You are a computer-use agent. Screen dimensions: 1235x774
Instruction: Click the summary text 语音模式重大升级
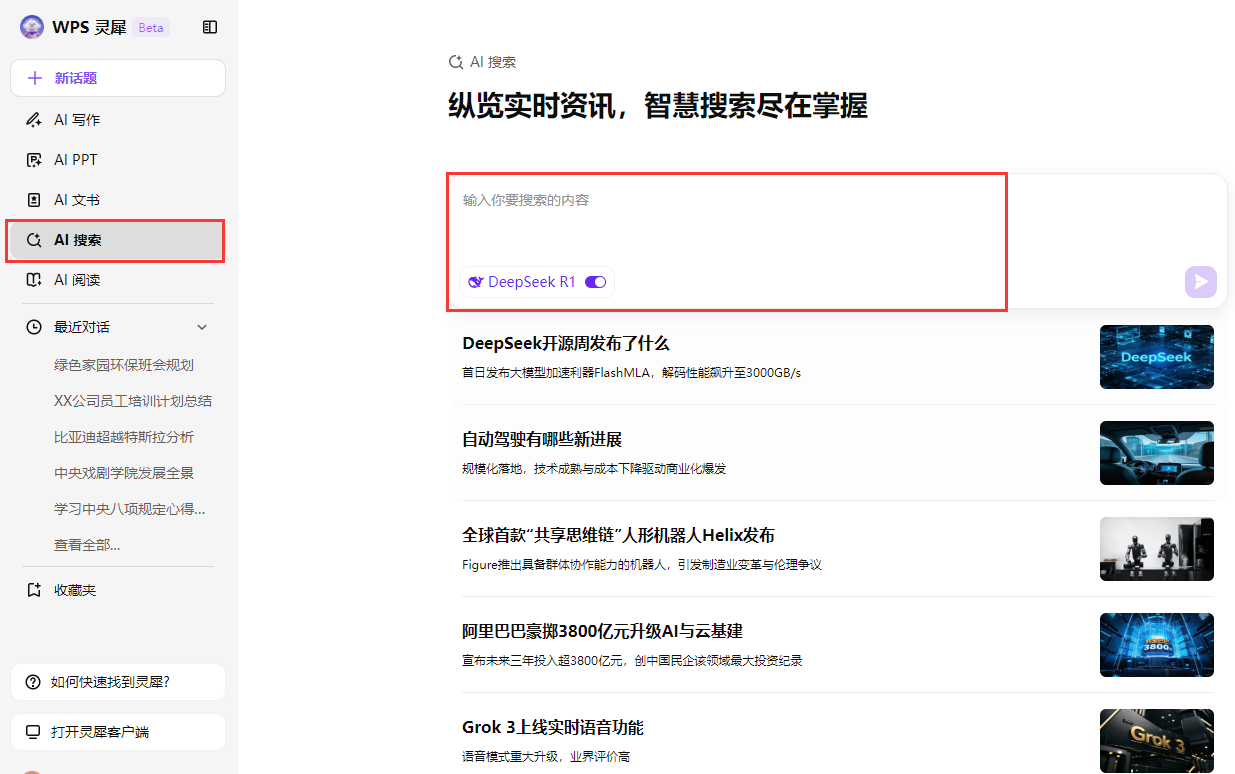point(546,757)
